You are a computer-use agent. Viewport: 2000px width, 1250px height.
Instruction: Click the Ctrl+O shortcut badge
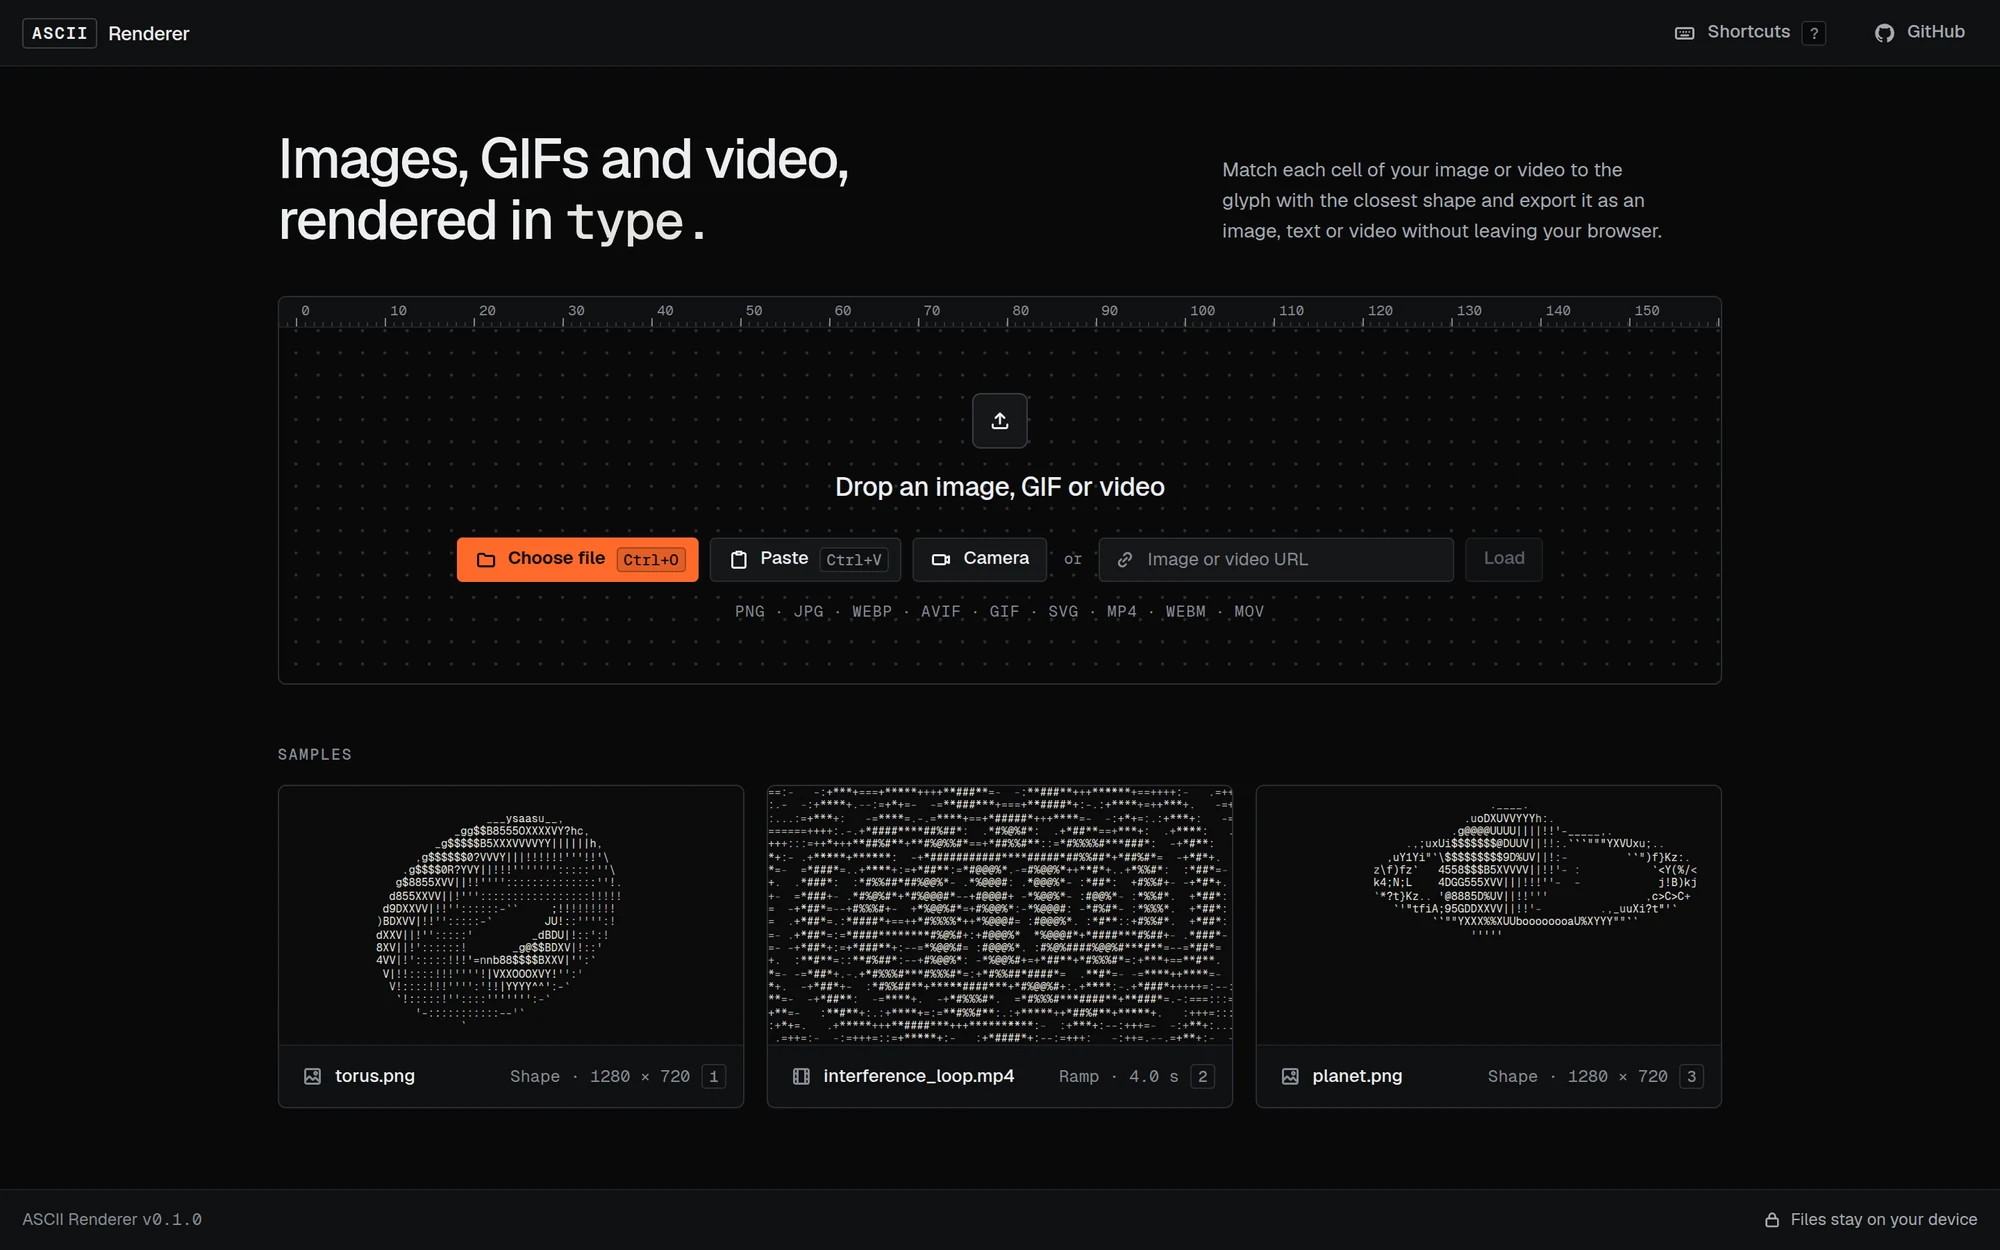tap(651, 560)
